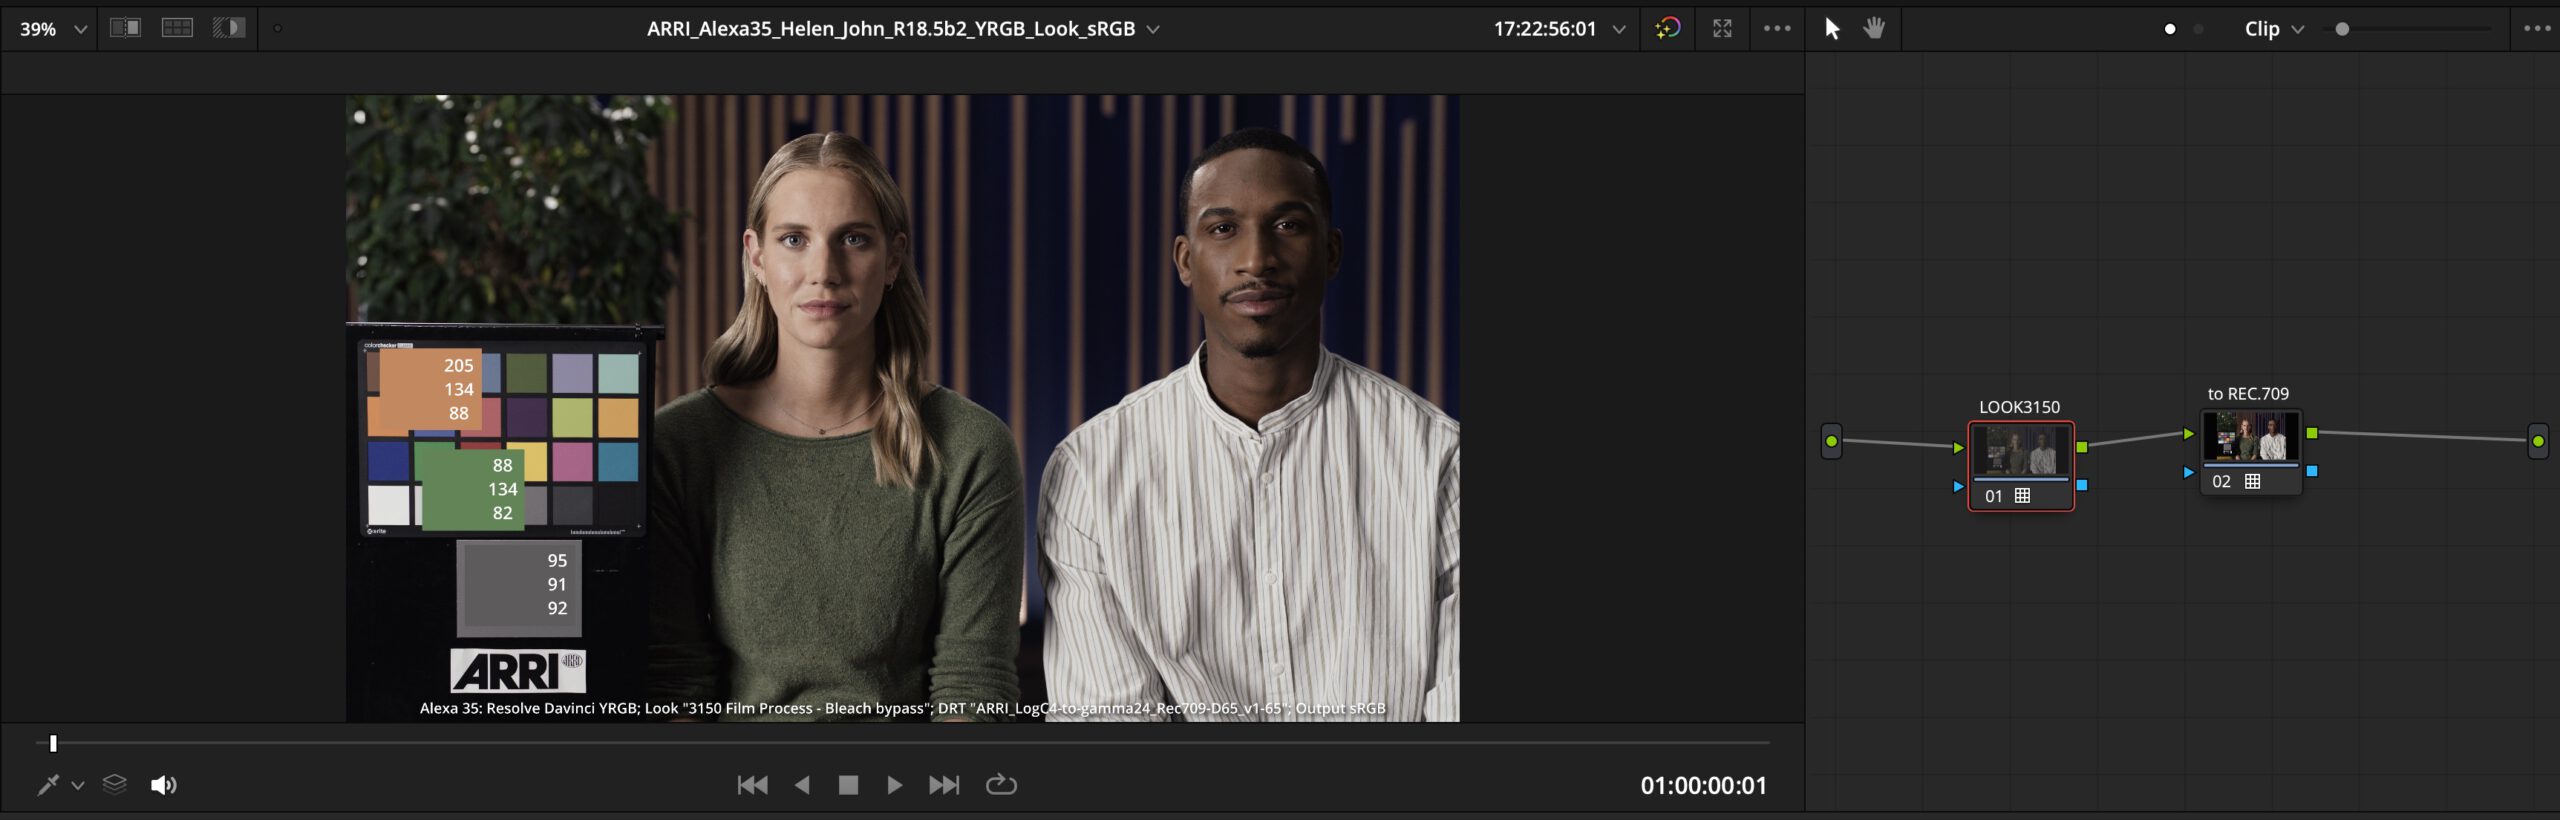
Task: Open the node editor three-dot options menu
Action: (x=2537, y=29)
